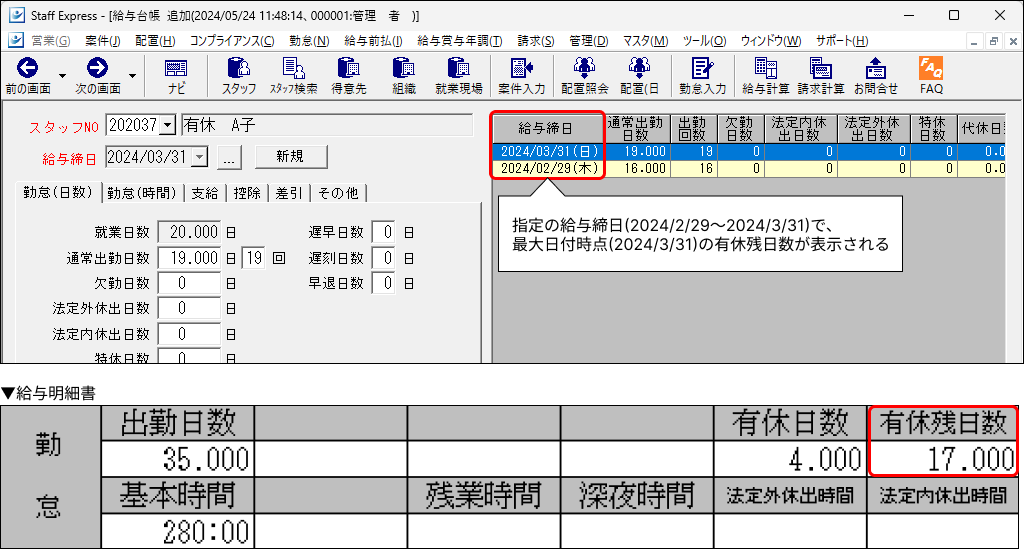Open the ウィンドウ(W) menu
This screenshot has height=549, width=1024.
pyautogui.click(x=771, y=41)
